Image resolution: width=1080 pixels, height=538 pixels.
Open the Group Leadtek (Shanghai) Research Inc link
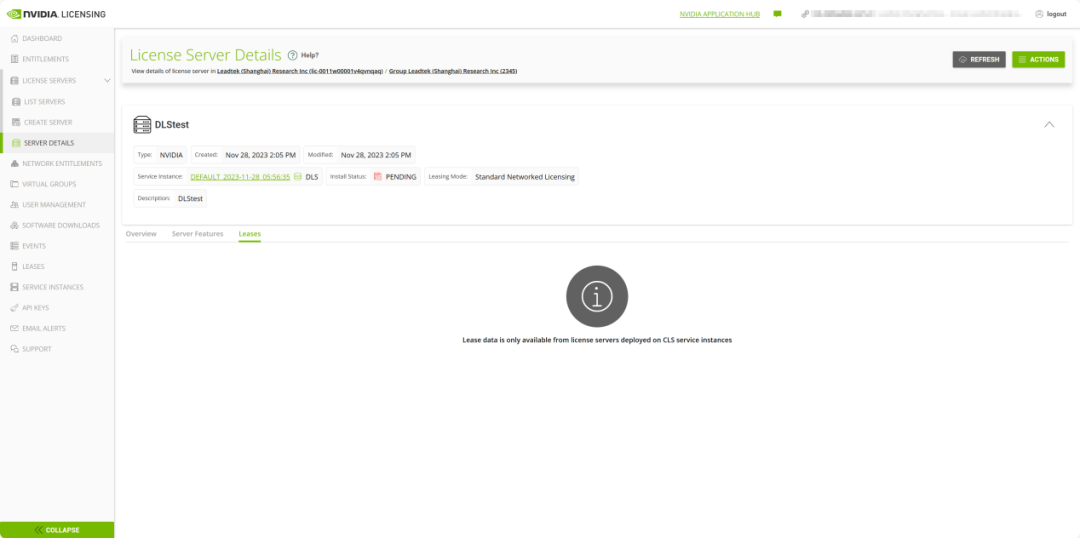[x=453, y=71]
